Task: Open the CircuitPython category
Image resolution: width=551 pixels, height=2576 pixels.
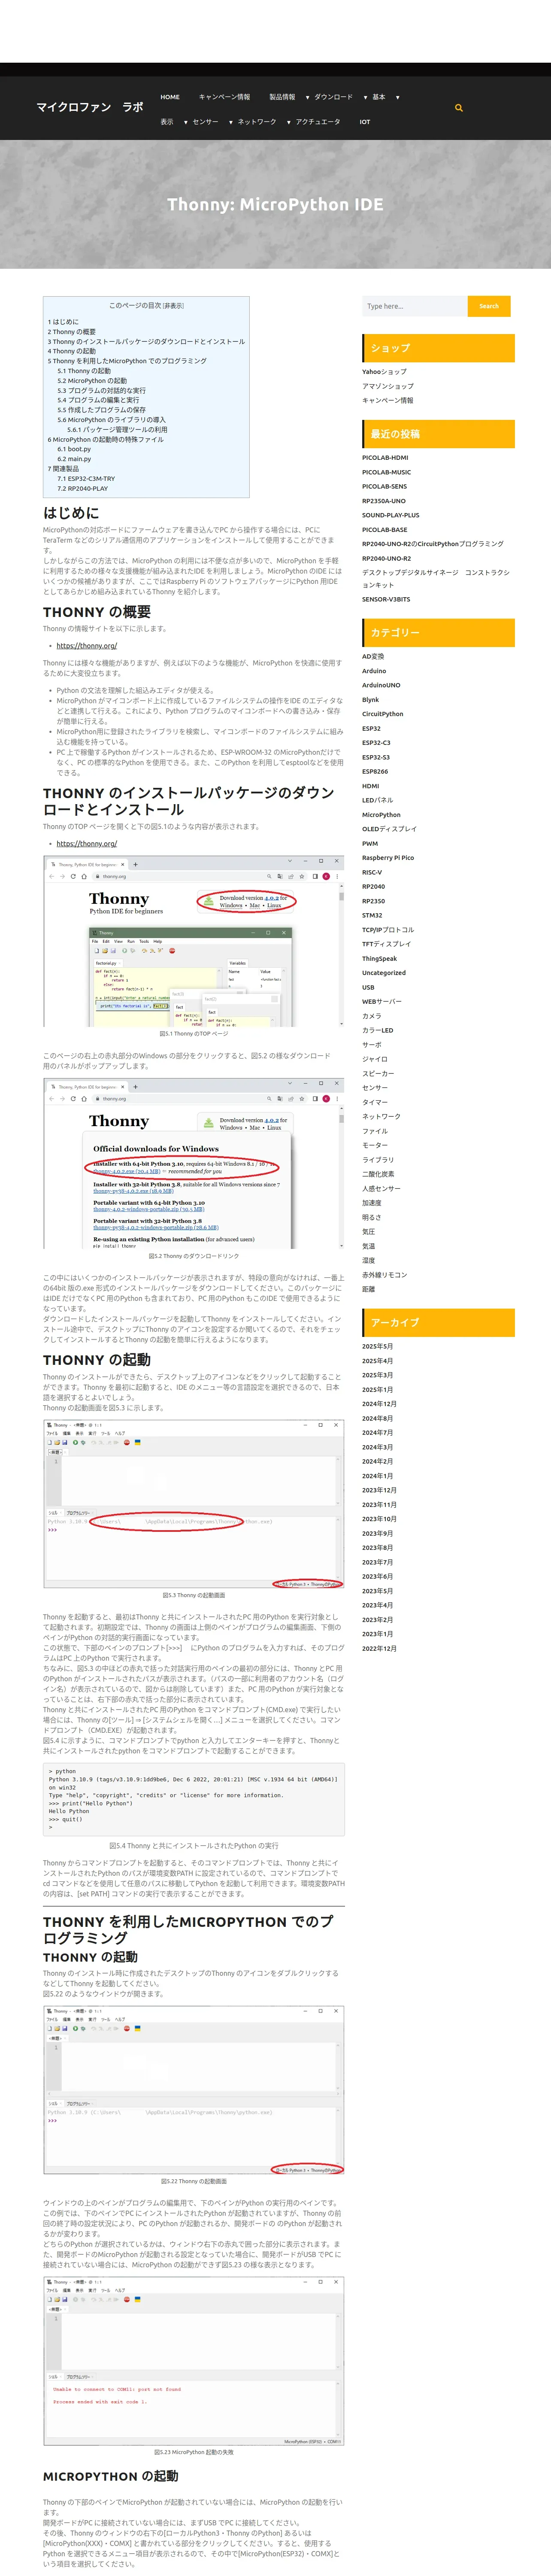Action: point(383,714)
